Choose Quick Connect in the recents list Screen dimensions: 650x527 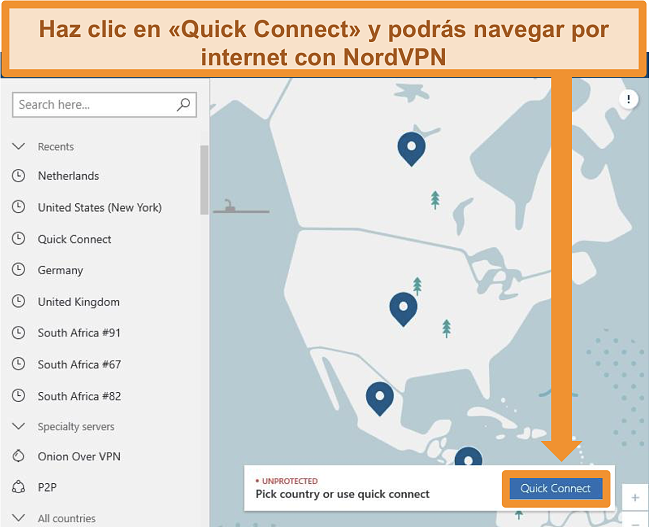[75, 239]
